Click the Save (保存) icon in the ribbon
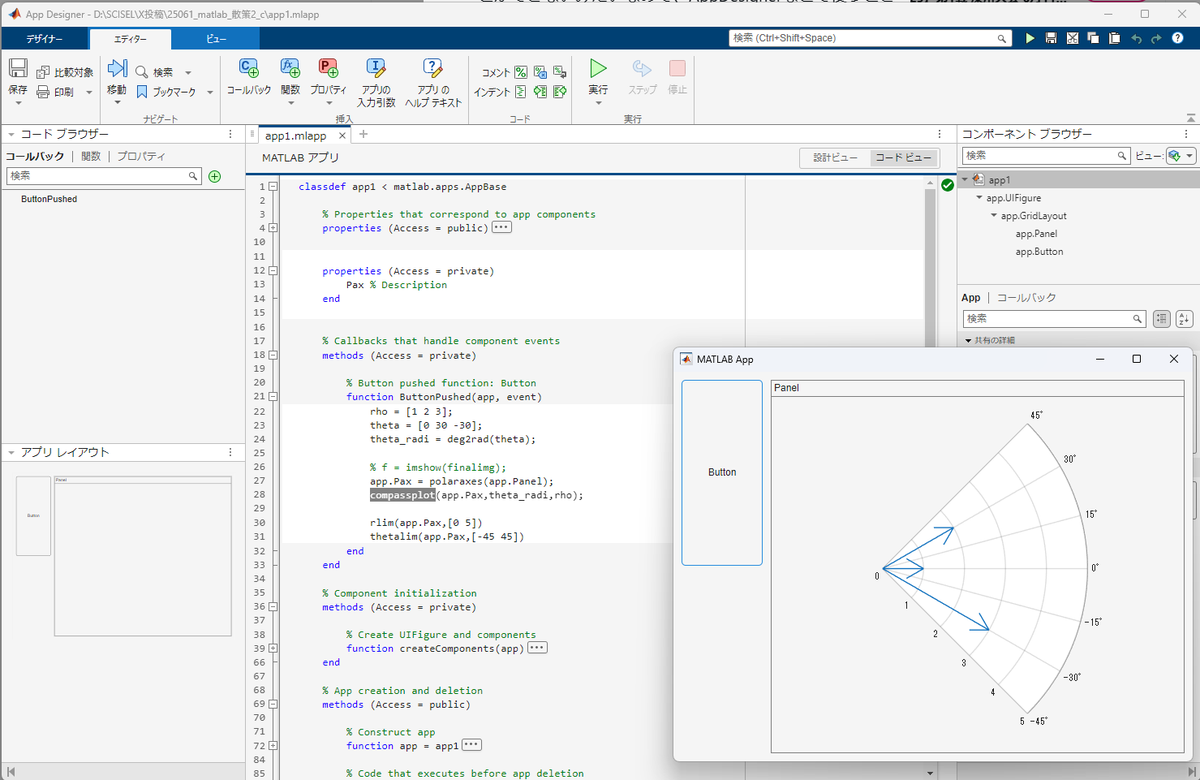 [x=18, y=68]
